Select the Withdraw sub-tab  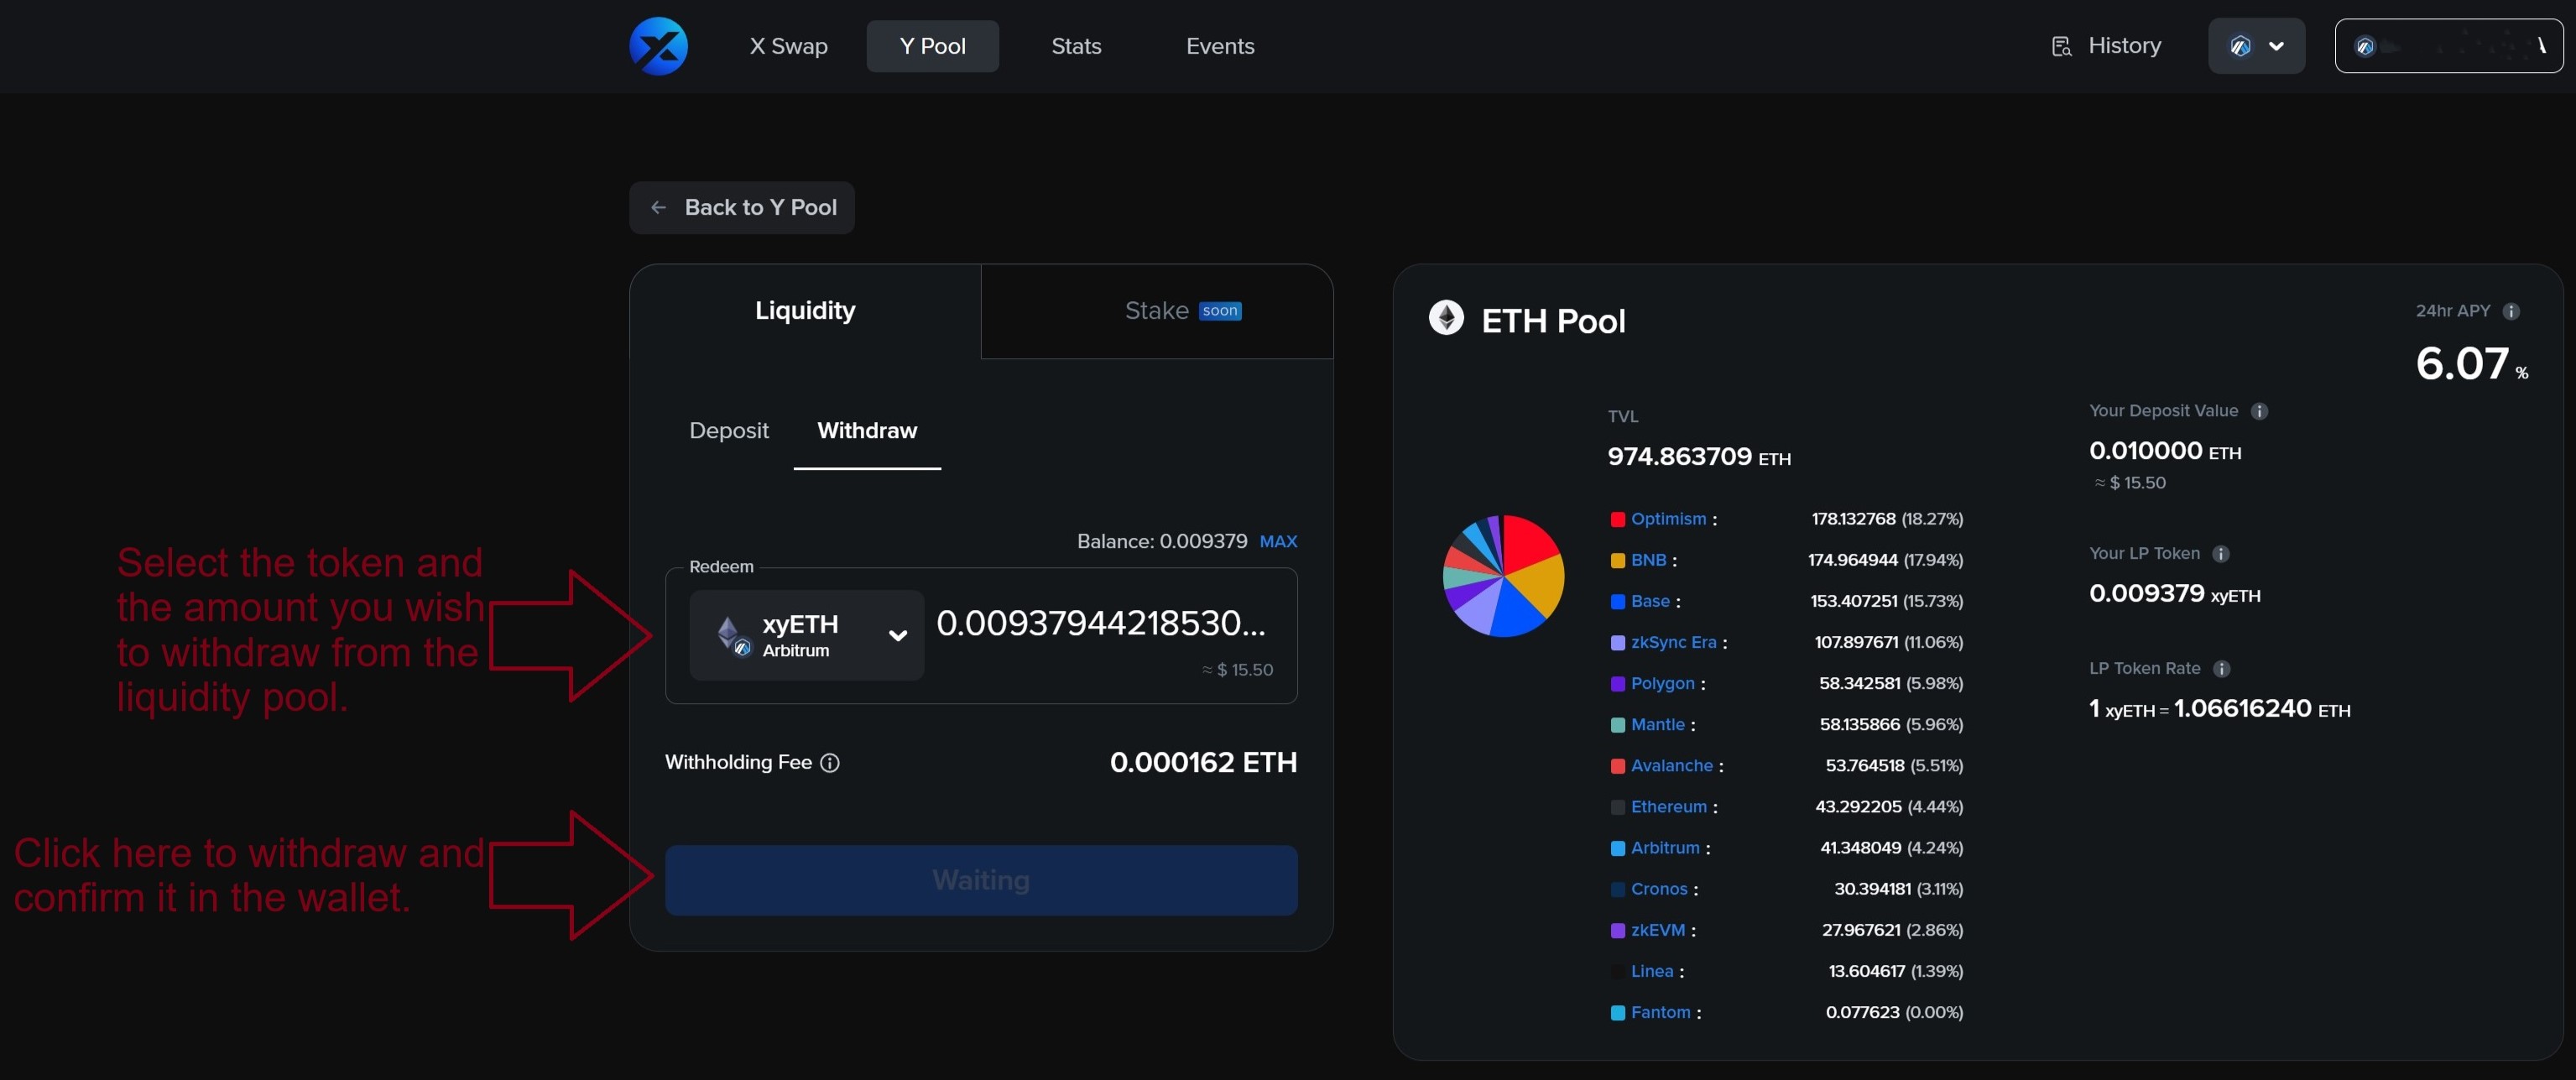[866, 431]
